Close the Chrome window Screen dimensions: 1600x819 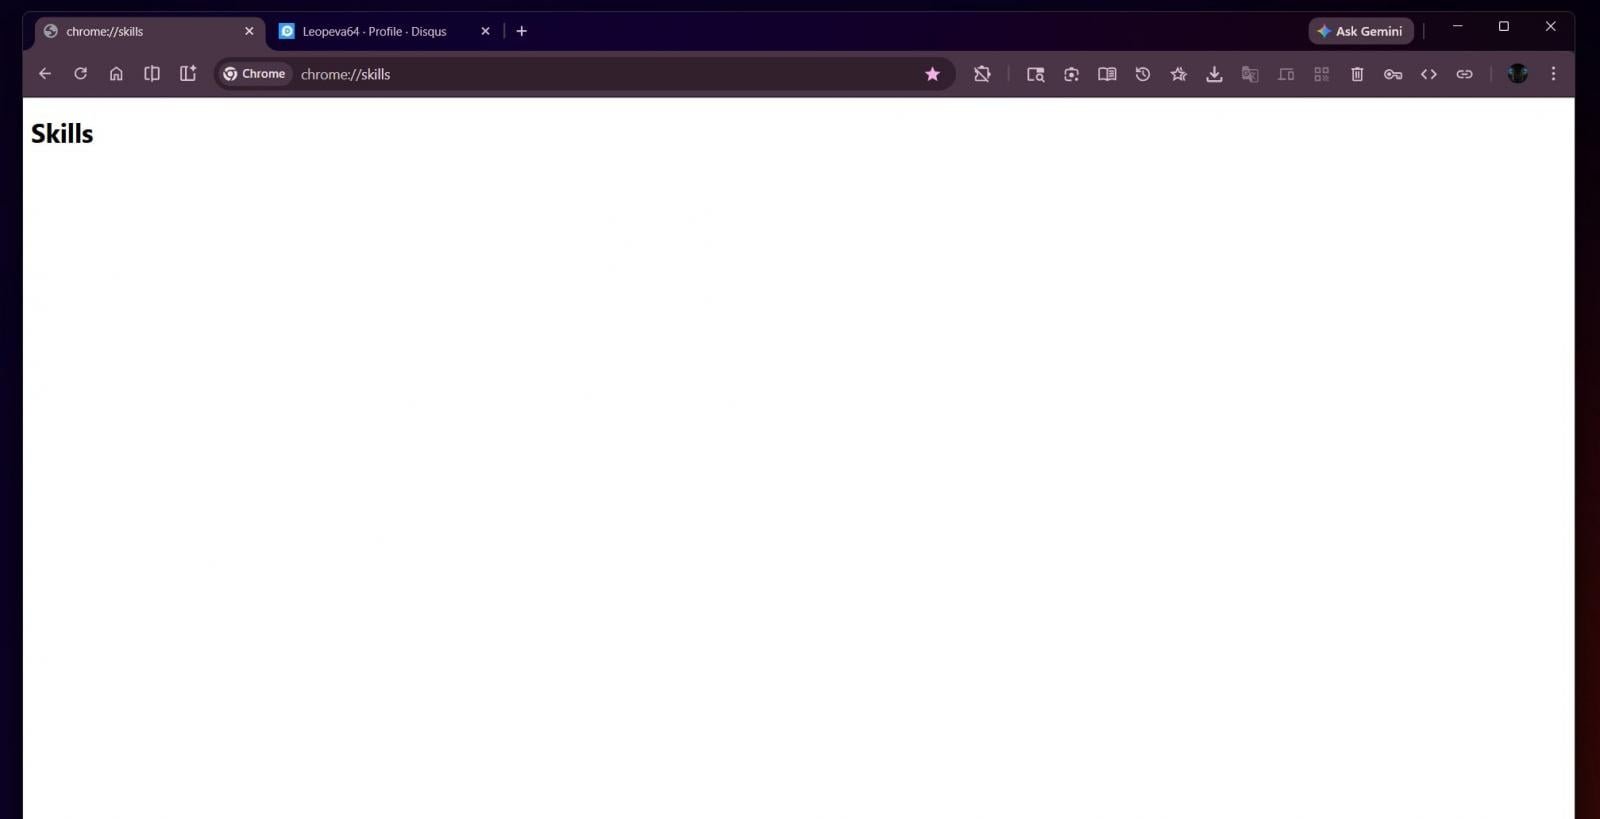point(1550,26)
